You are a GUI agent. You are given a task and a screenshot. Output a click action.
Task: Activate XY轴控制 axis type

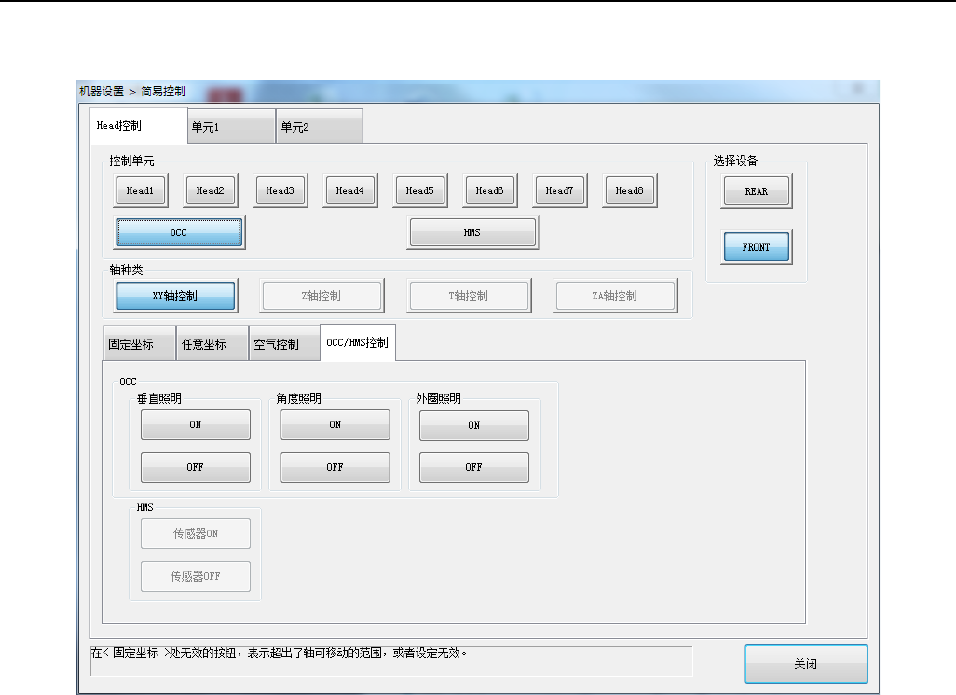tap(176, 296)
